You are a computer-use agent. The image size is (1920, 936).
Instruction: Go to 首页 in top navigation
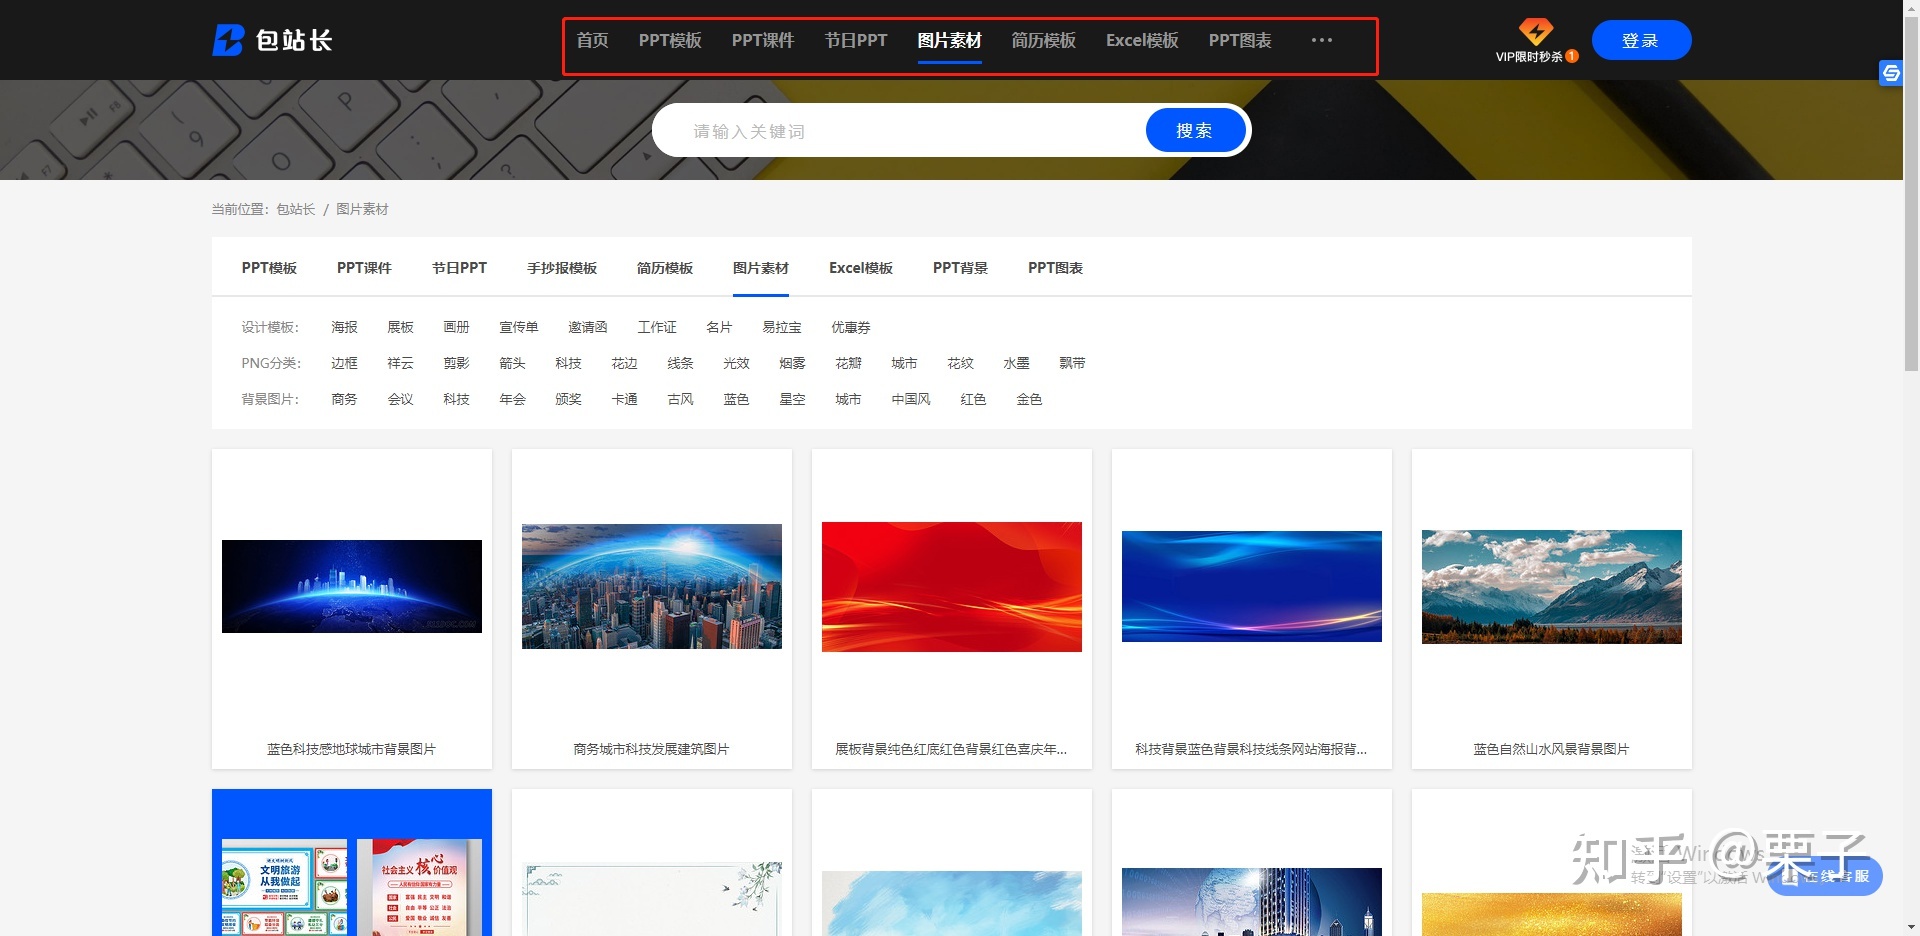coord(592,40)
